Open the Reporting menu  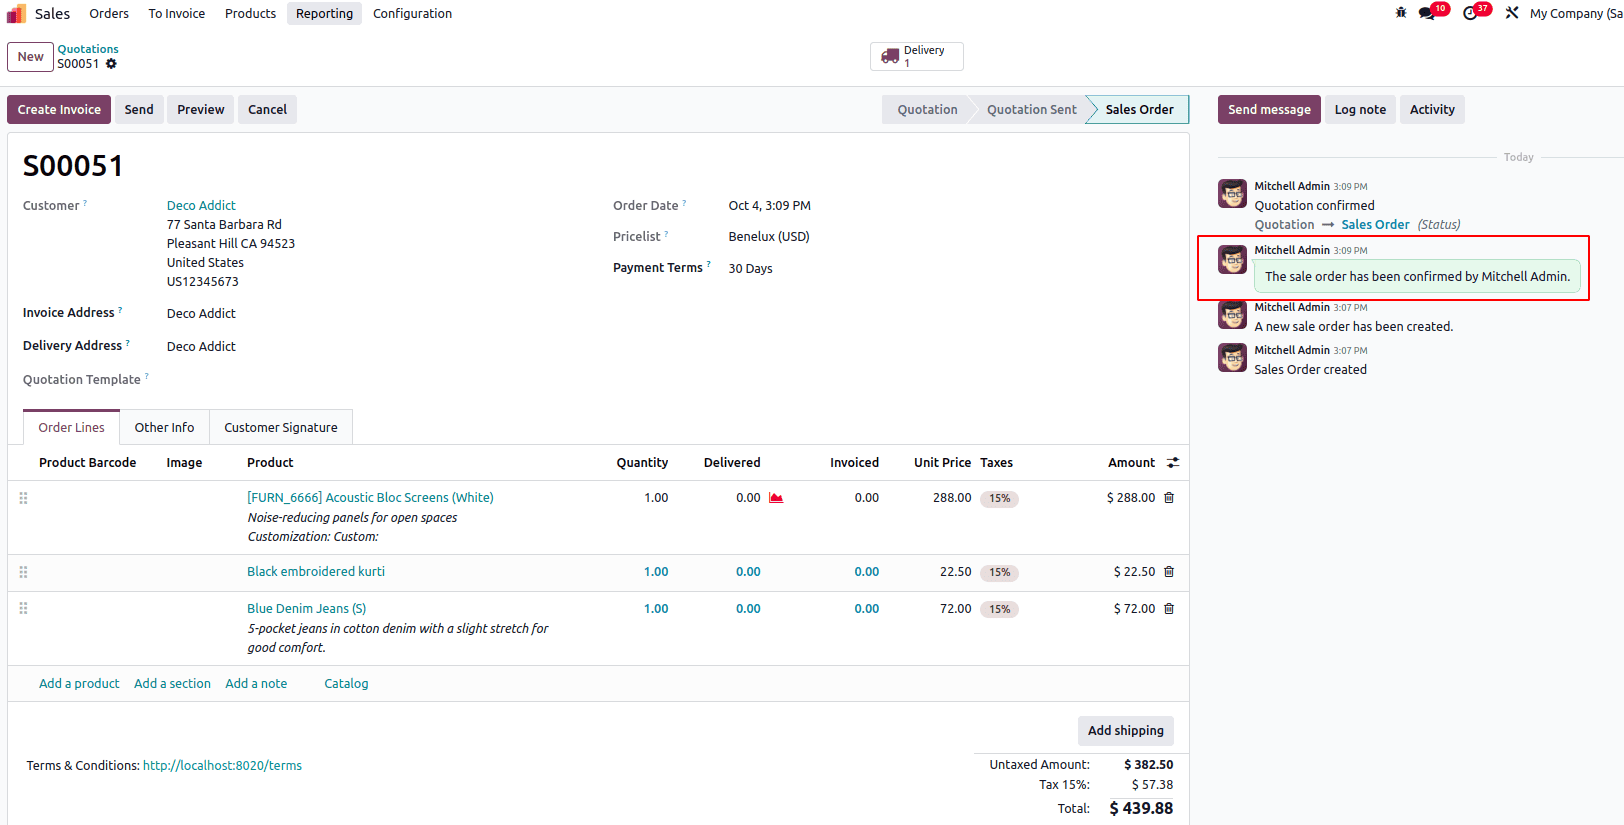[x=324, y=13]
